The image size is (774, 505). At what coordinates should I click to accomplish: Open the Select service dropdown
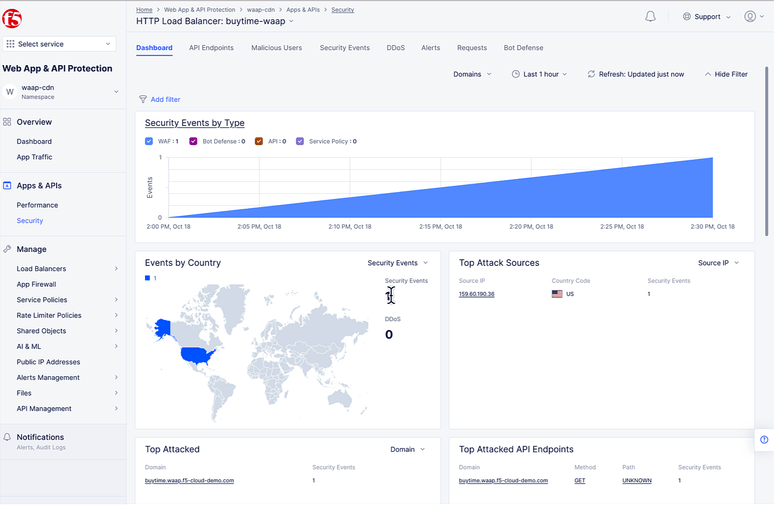[59, 44]
